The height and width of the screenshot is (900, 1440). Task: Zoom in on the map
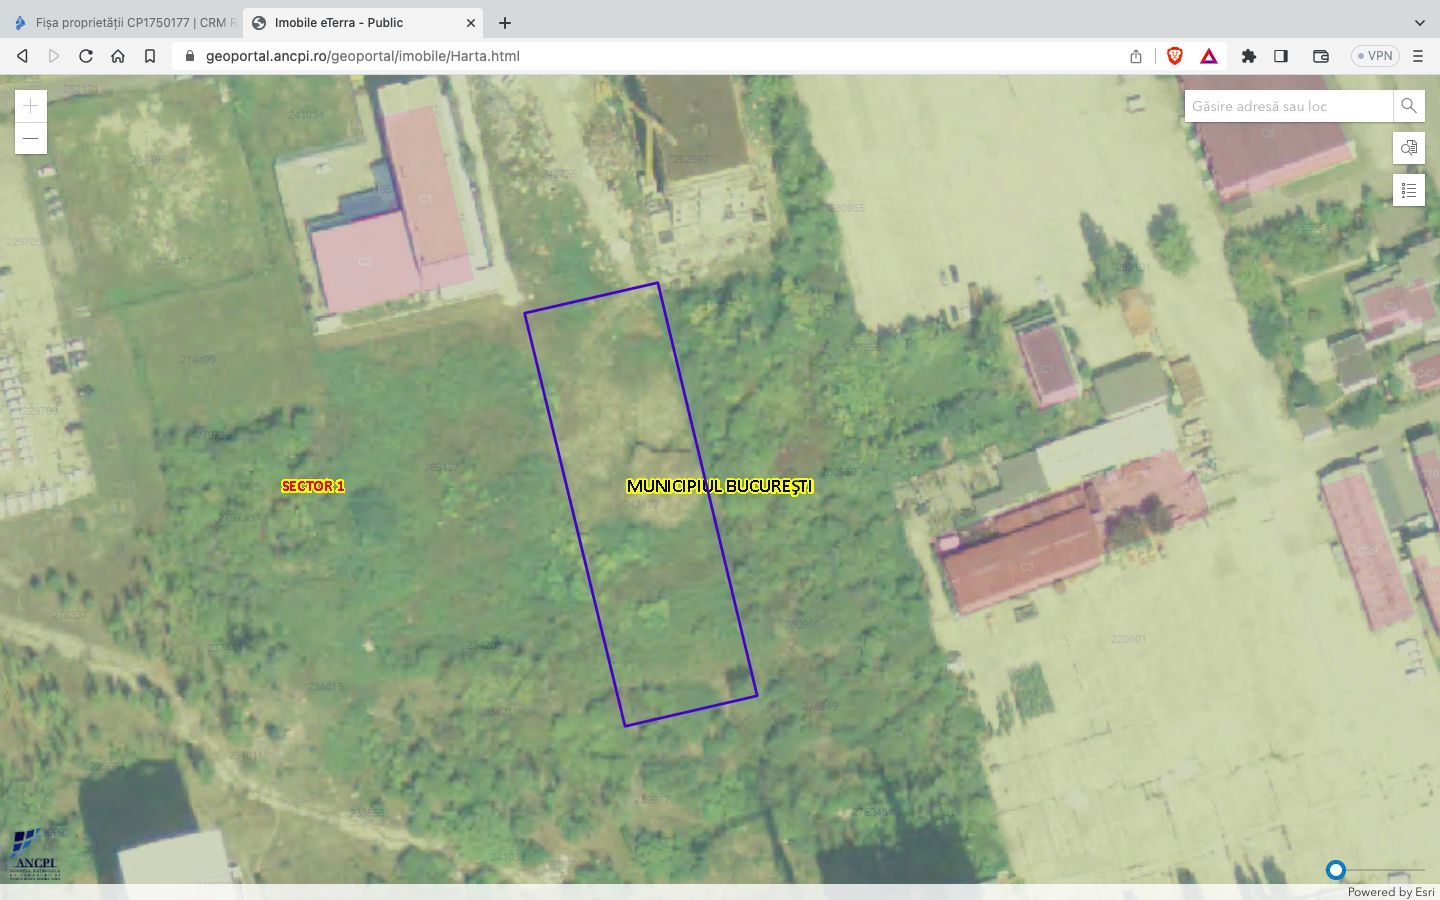(31, 106)
